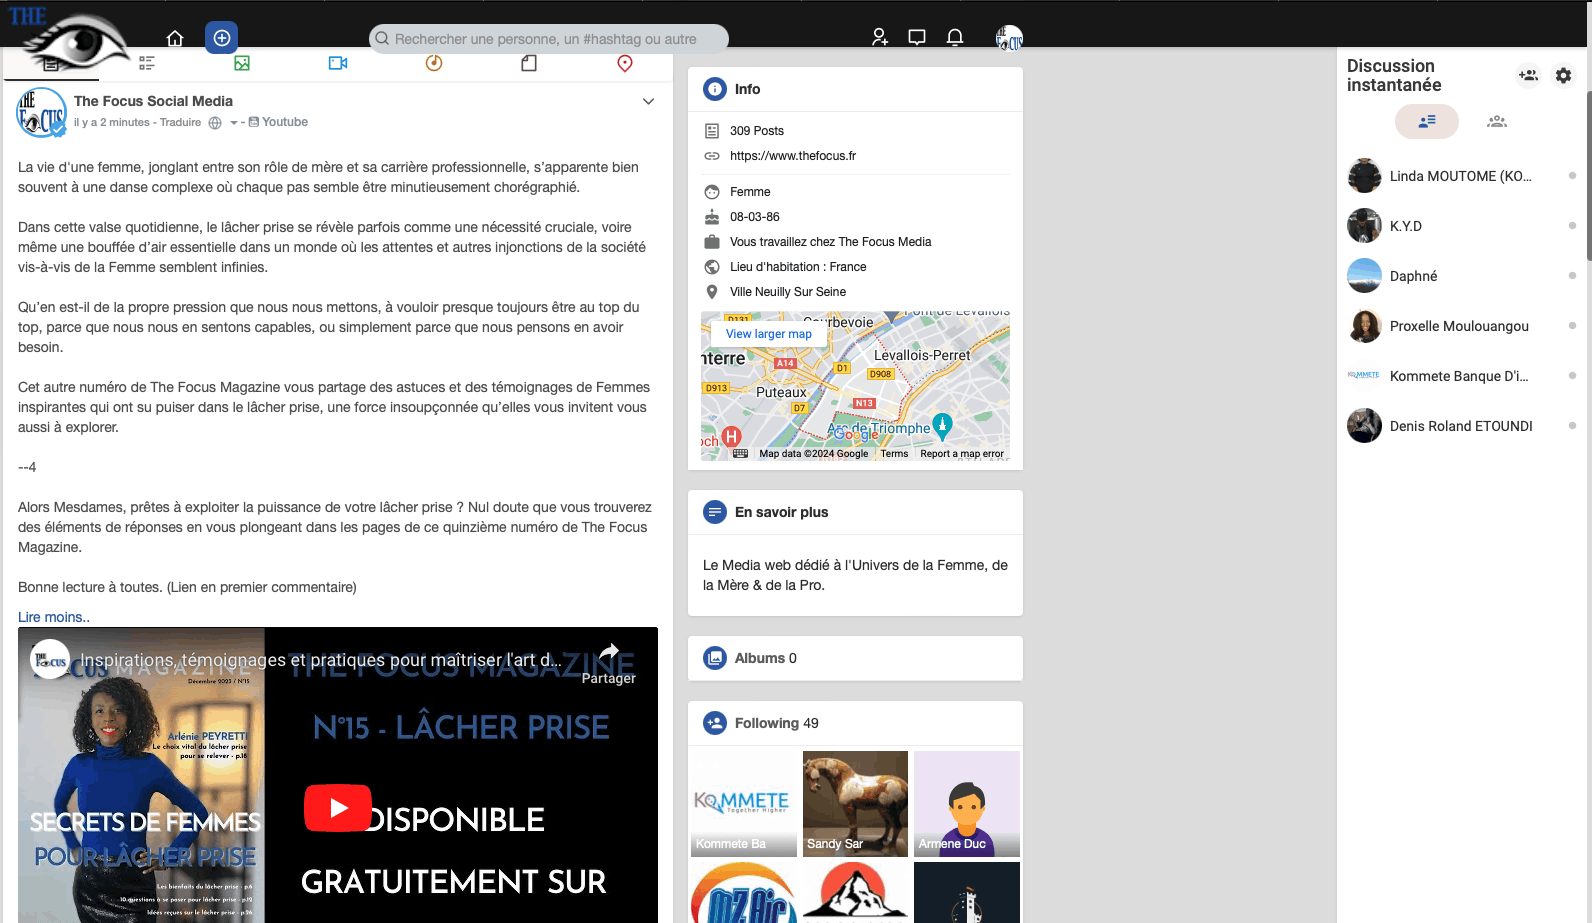The width and height of the screenshot is (1592, 923).
Task: Open chat with K.Y.D
Action: point(1461,226)
